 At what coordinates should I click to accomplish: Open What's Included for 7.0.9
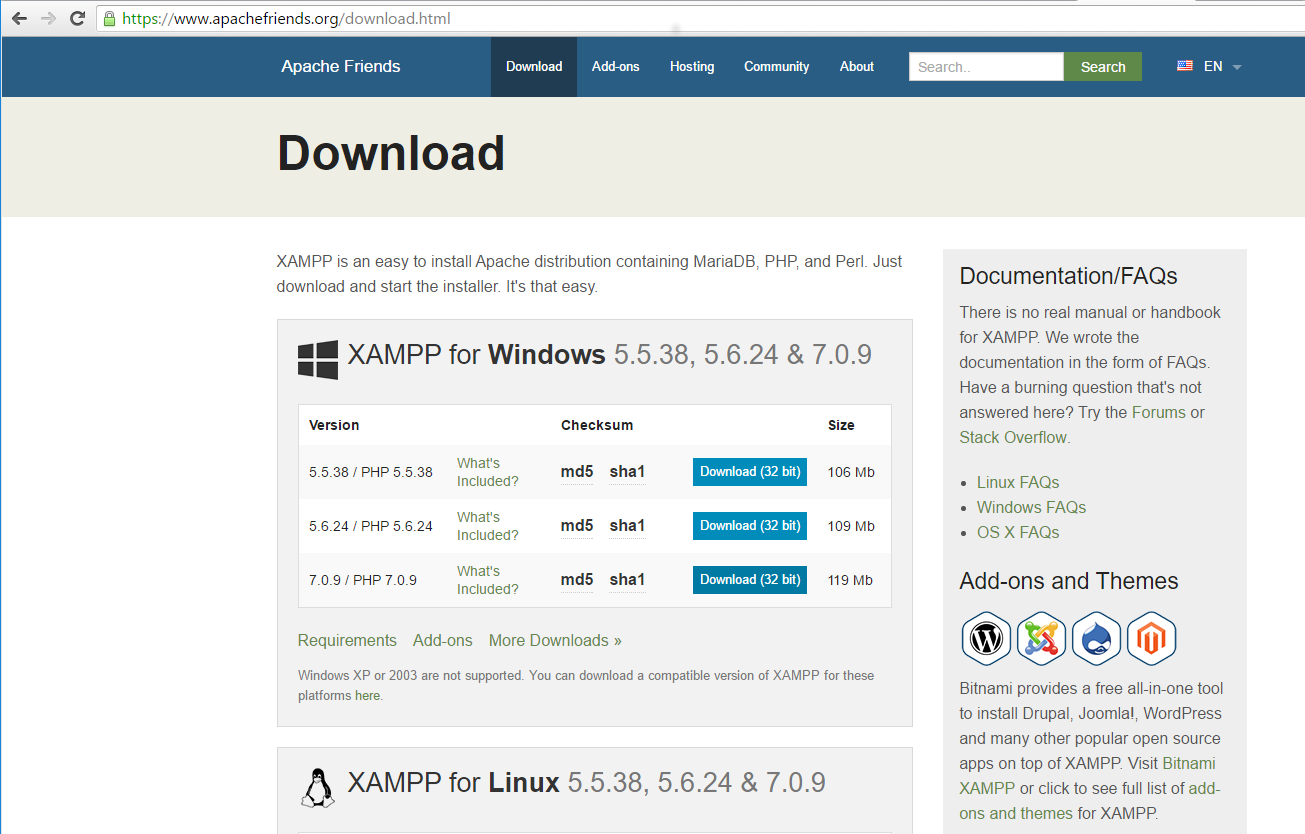(x=488, y=580)
